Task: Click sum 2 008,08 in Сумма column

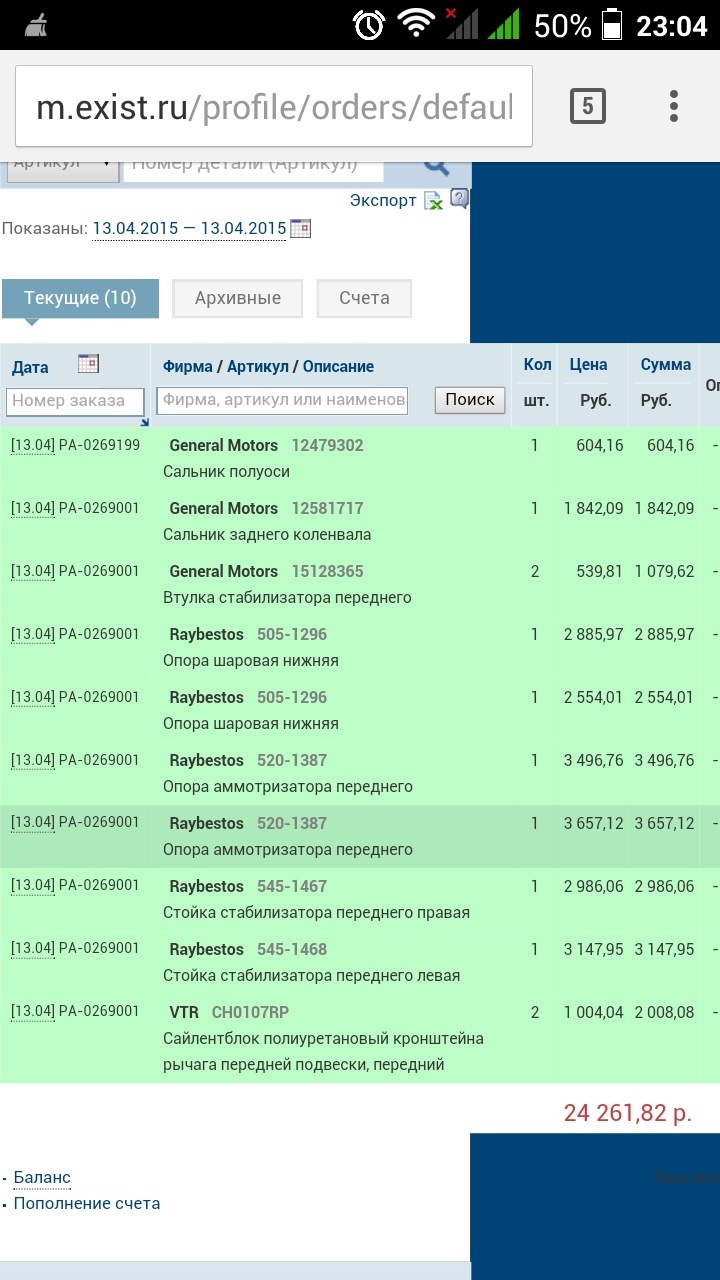Action: 664,1012
